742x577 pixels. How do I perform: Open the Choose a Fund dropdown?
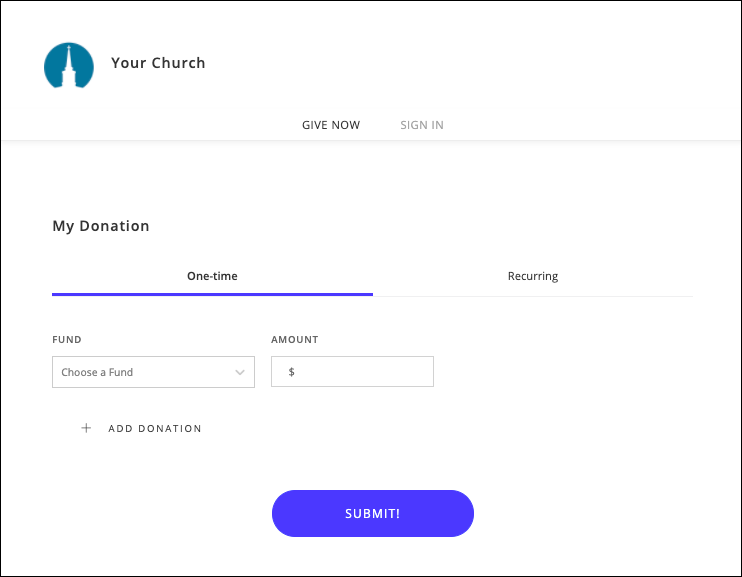(153, 372)
